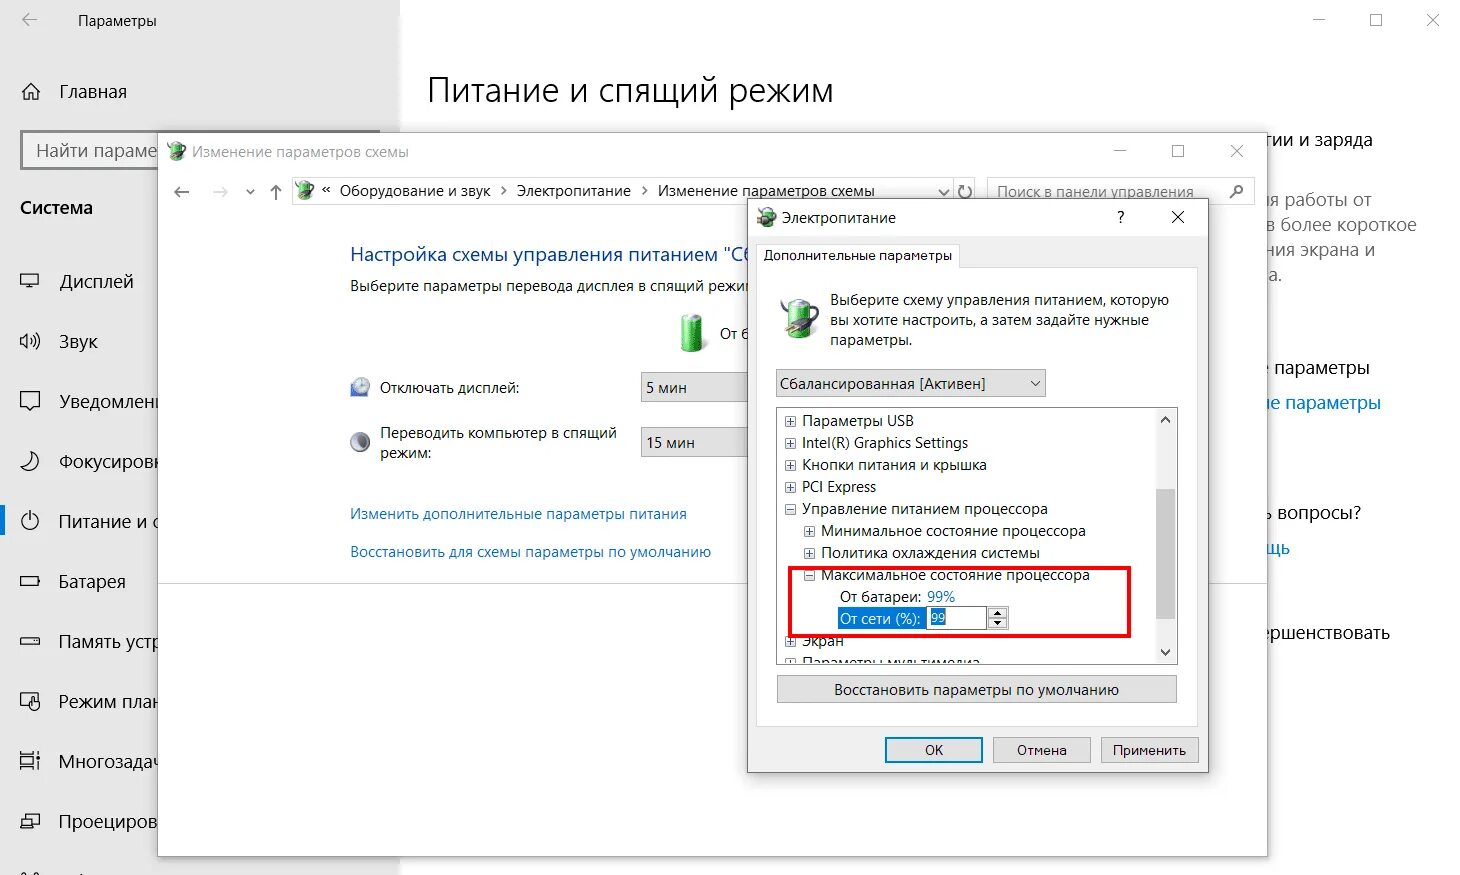Screen dimensions: 1460x875
Task: Collapse Максимальное состояние процессора node
Action: (x=809, y=575)
